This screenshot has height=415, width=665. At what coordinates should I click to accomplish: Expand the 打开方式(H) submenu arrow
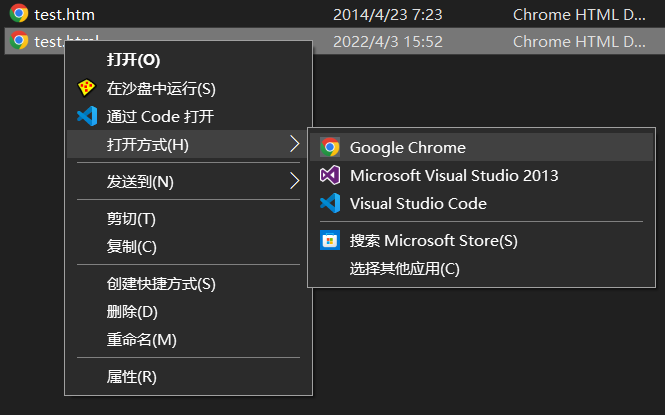pyautogui.click(x=294, y=145)
